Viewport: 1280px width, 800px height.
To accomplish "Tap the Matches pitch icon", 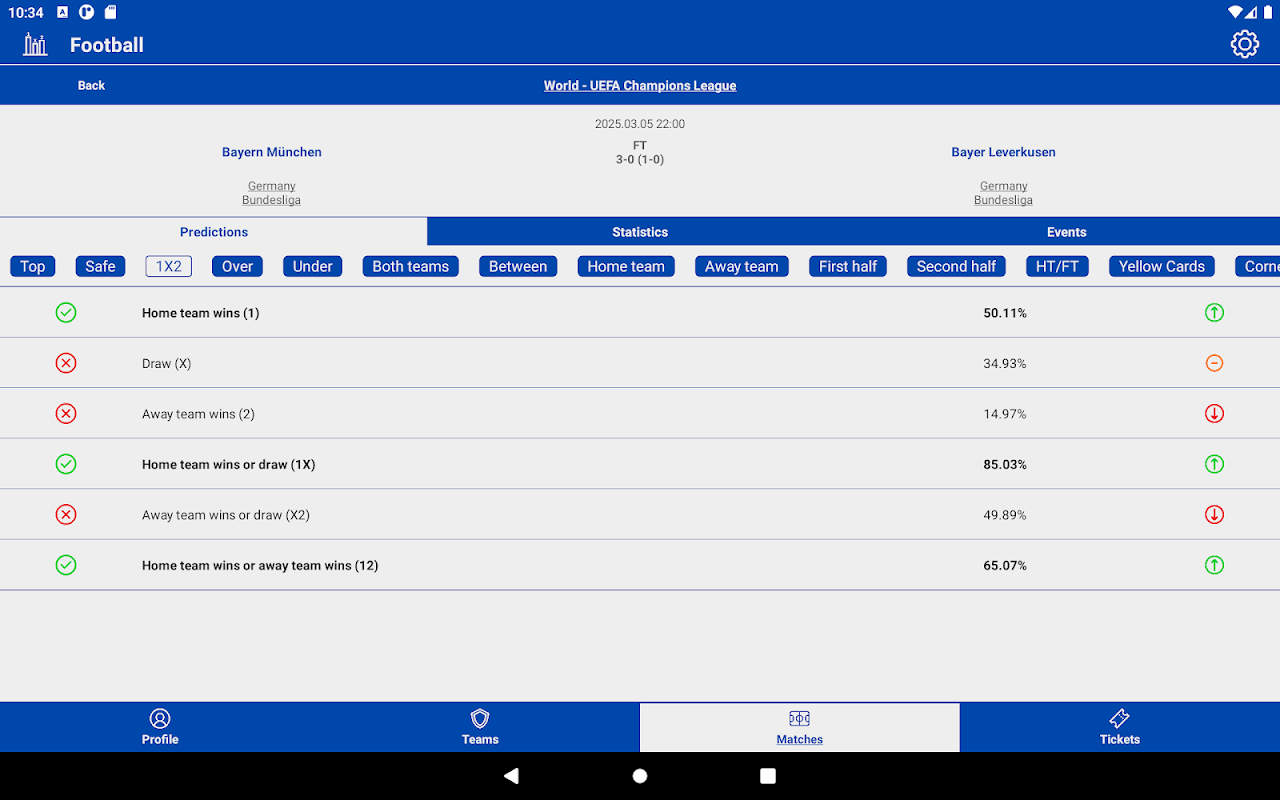I will 799,718.
